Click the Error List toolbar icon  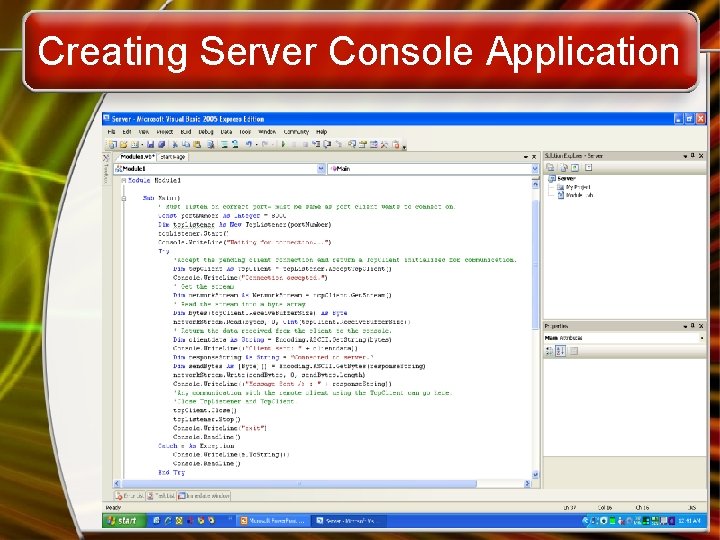pyautogui.click(x=395, y=145)
